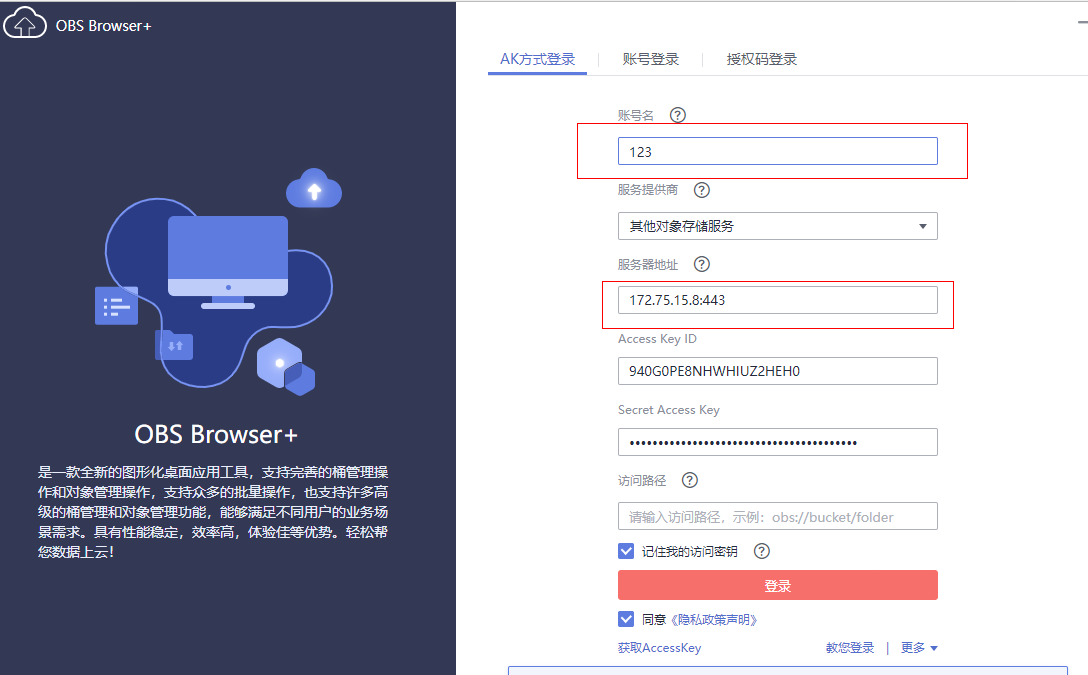
Task: Open the 教您登录 link
Action: tap(850, 648)
